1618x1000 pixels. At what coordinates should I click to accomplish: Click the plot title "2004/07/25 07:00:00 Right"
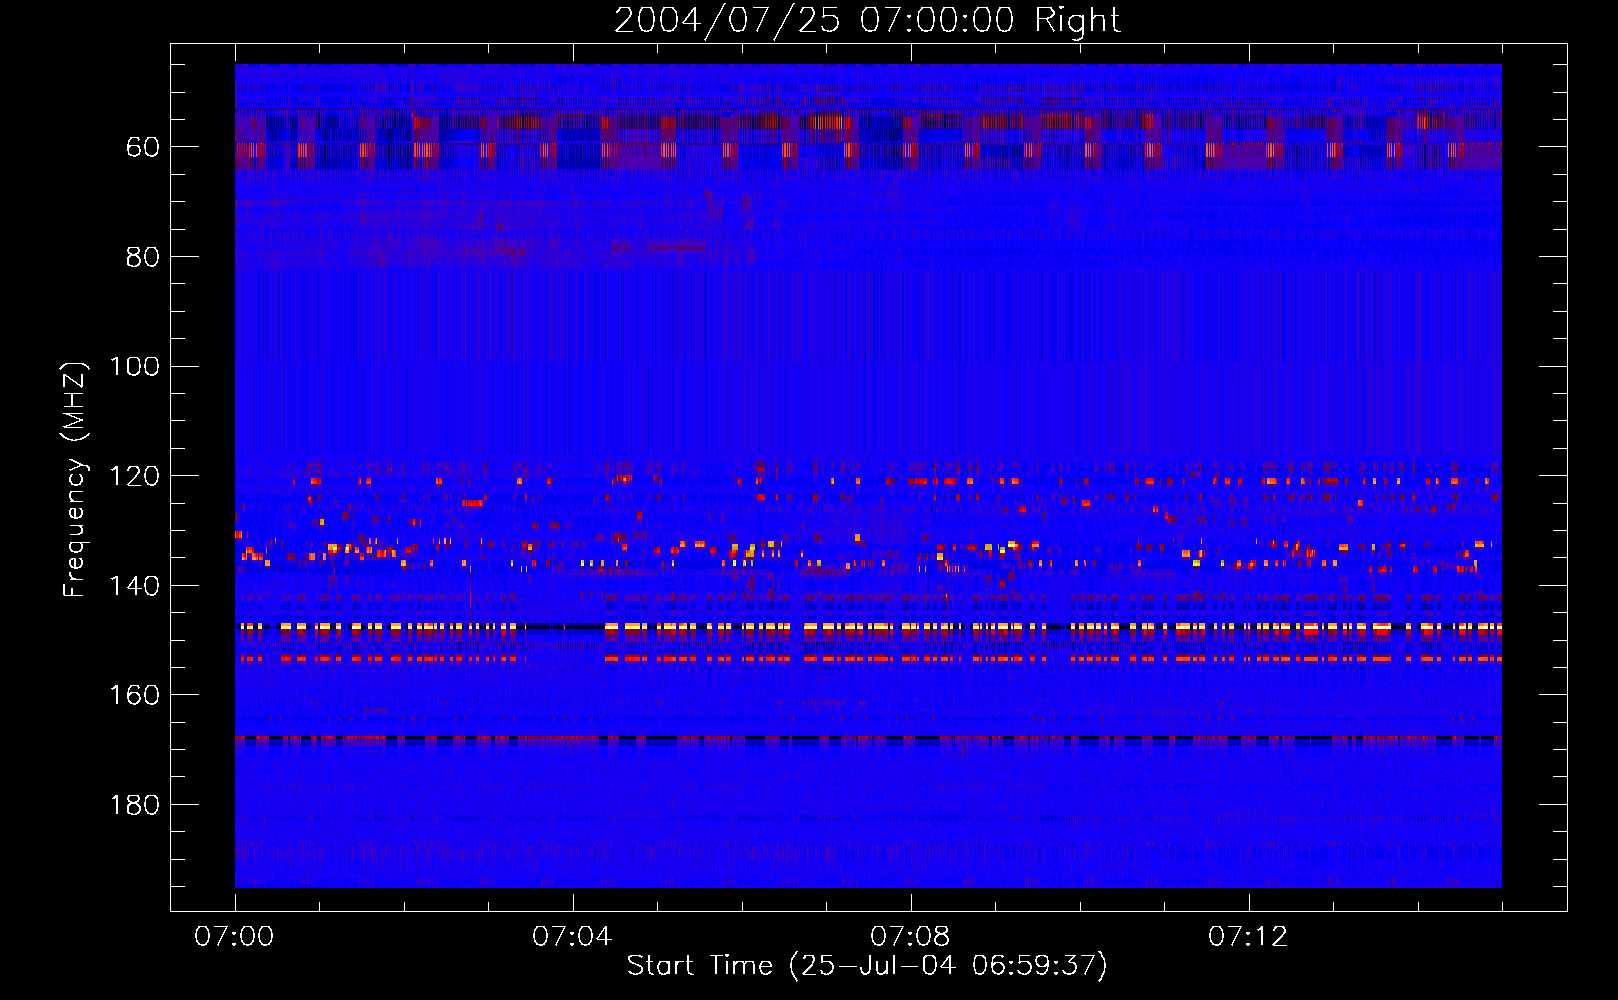(x=867, y=20)
